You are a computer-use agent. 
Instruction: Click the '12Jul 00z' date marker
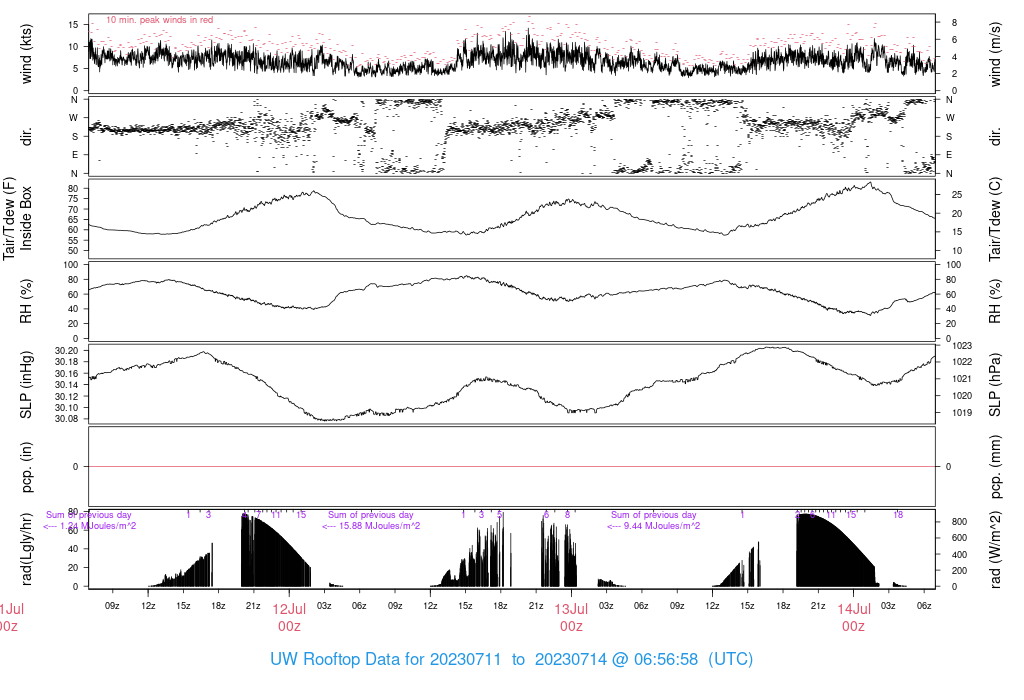(289, 618)
